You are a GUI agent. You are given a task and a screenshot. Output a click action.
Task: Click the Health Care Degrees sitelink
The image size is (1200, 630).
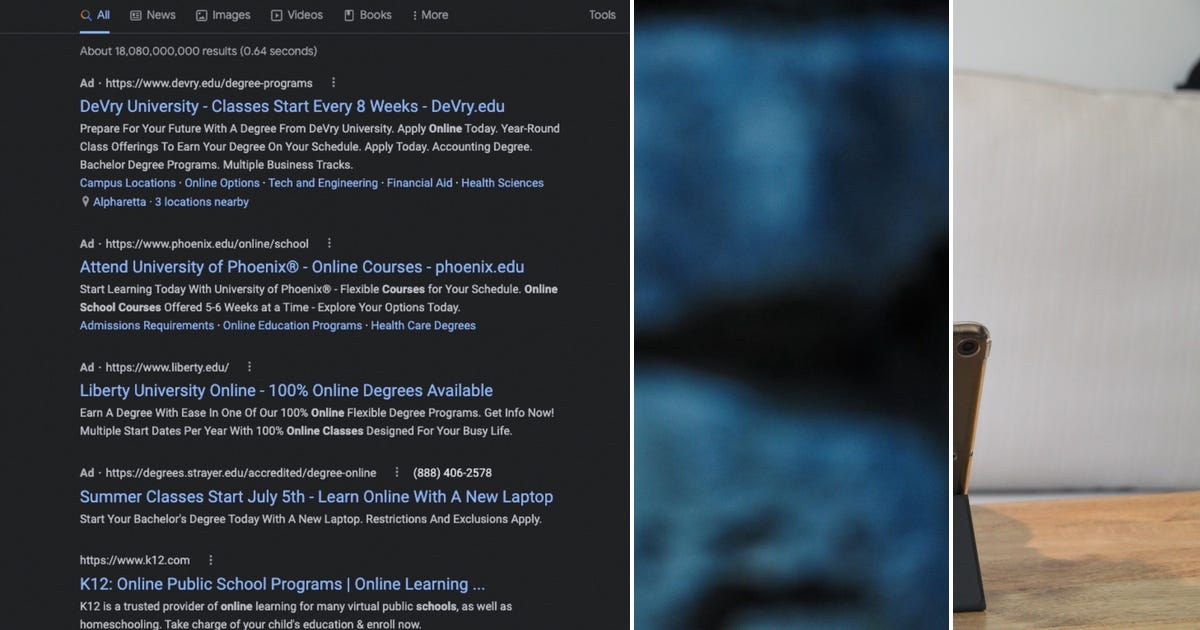point(423,325)
